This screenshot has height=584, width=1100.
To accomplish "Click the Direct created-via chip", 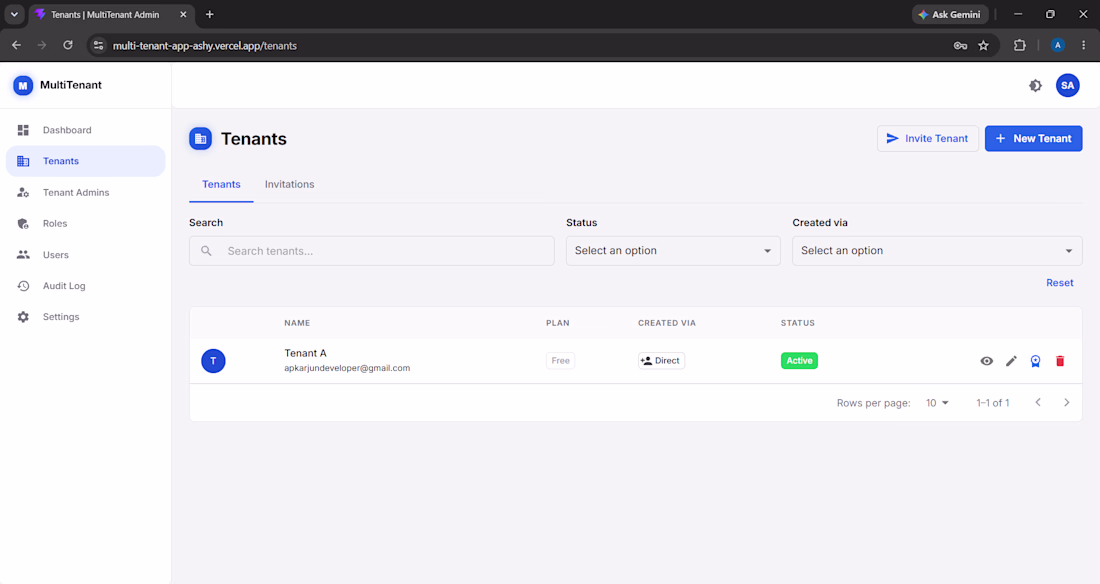I will [661, 361].
